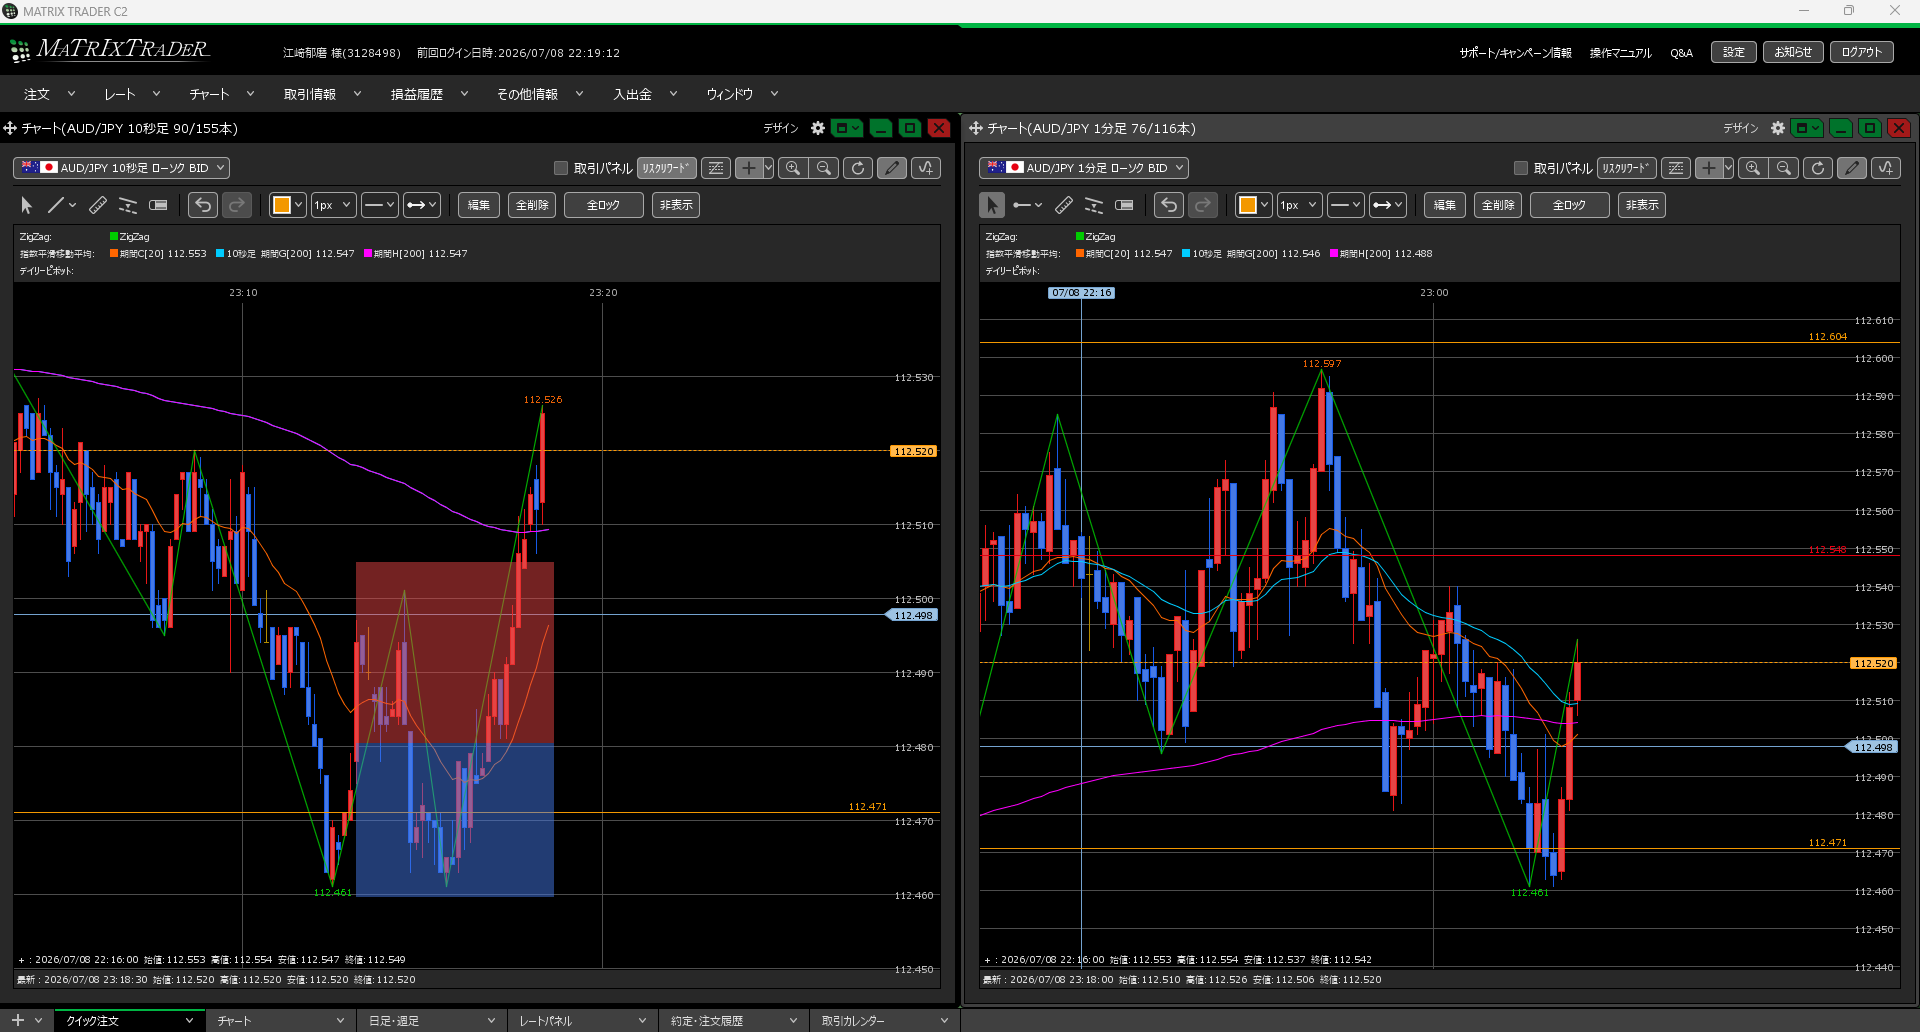Select the Fibonacci lines tool in 10秒足 chart
This screenshot has height=1032, width=1920.
coord(128,205)
